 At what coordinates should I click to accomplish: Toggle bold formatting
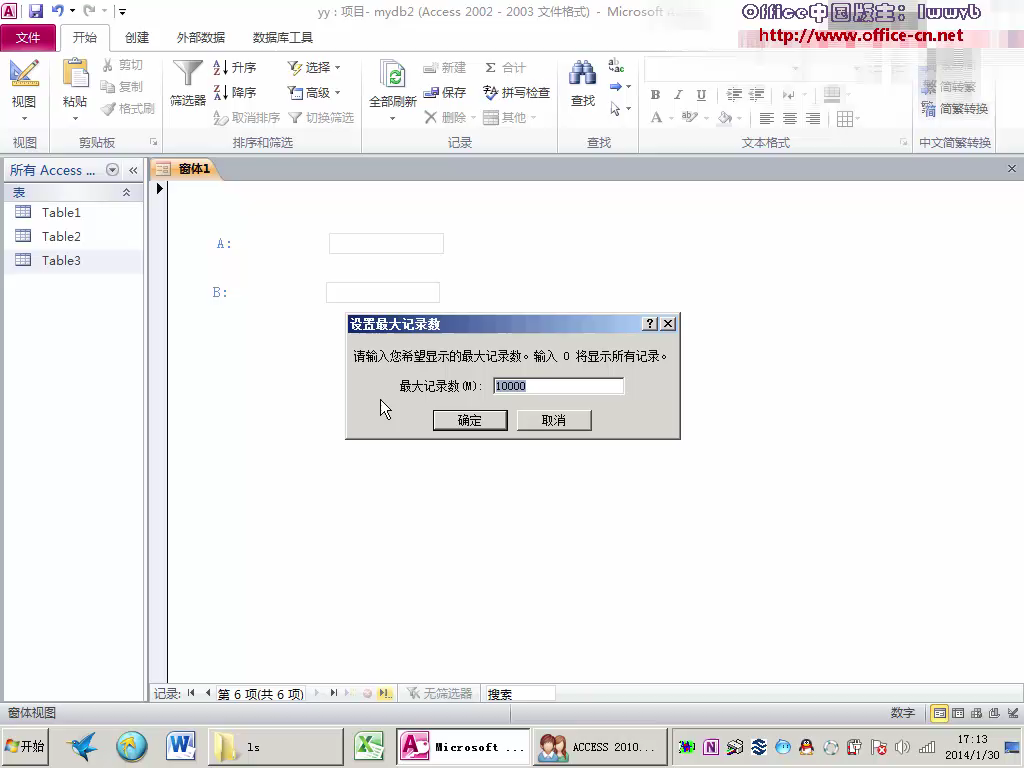pos(655,95)
